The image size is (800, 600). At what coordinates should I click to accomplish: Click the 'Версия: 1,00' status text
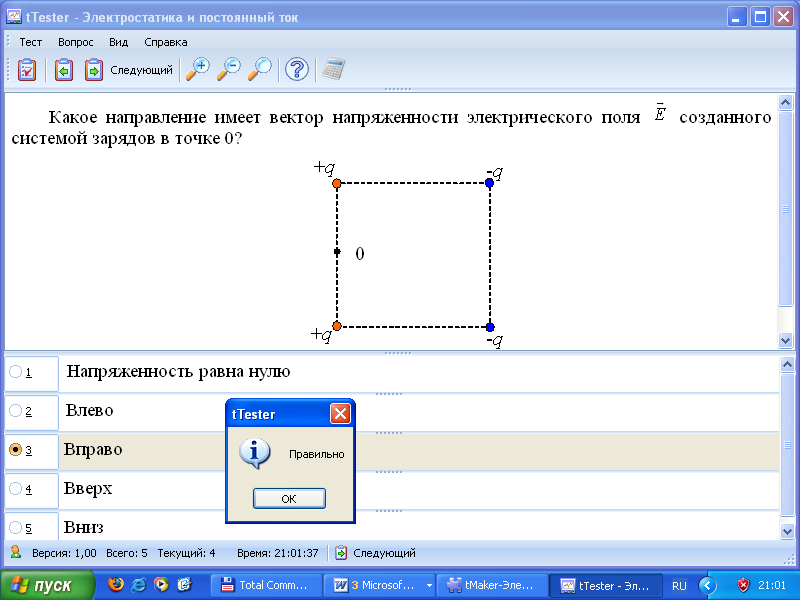[x=64, y=553]
